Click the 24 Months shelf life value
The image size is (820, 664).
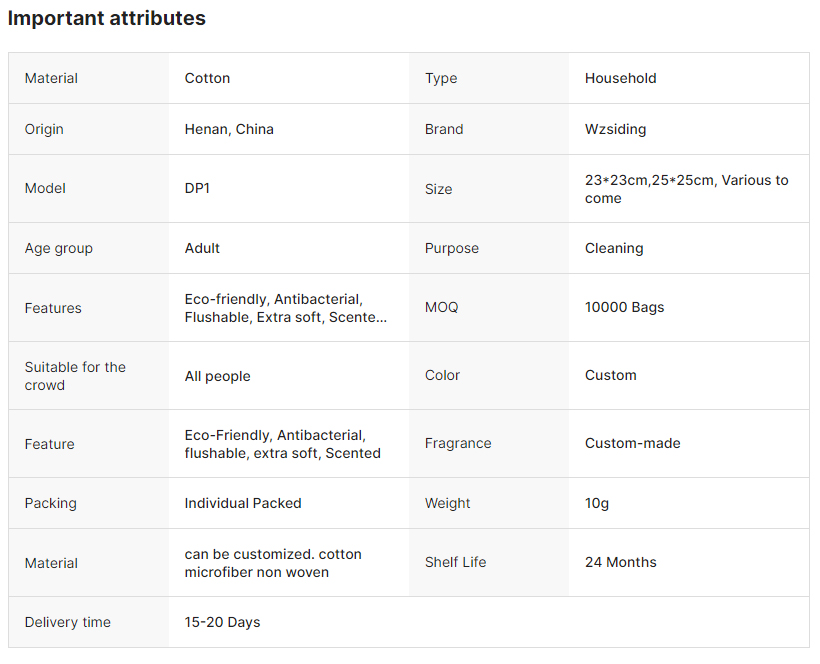[620, 562]
